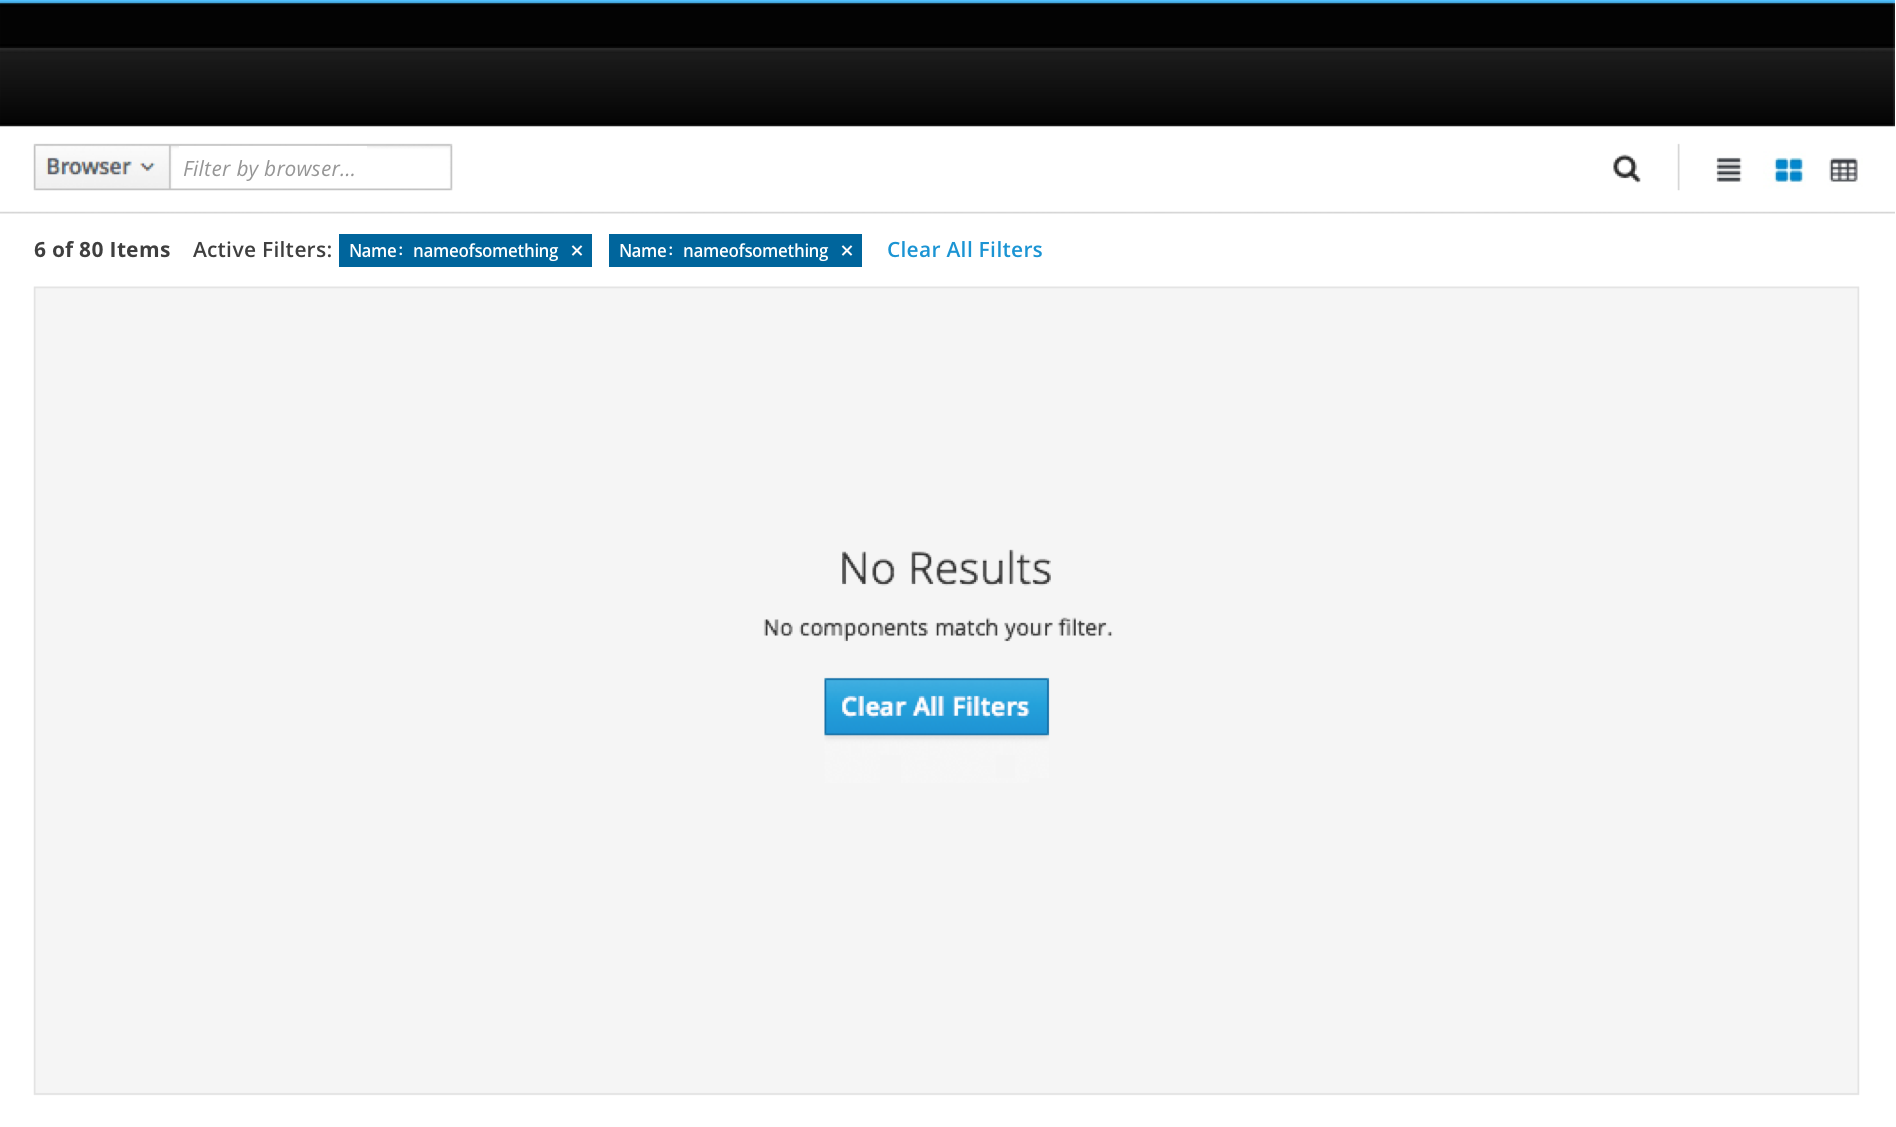Click the No Results heading
Viewport: 1896px width, 1127px height.
(945, 568)
